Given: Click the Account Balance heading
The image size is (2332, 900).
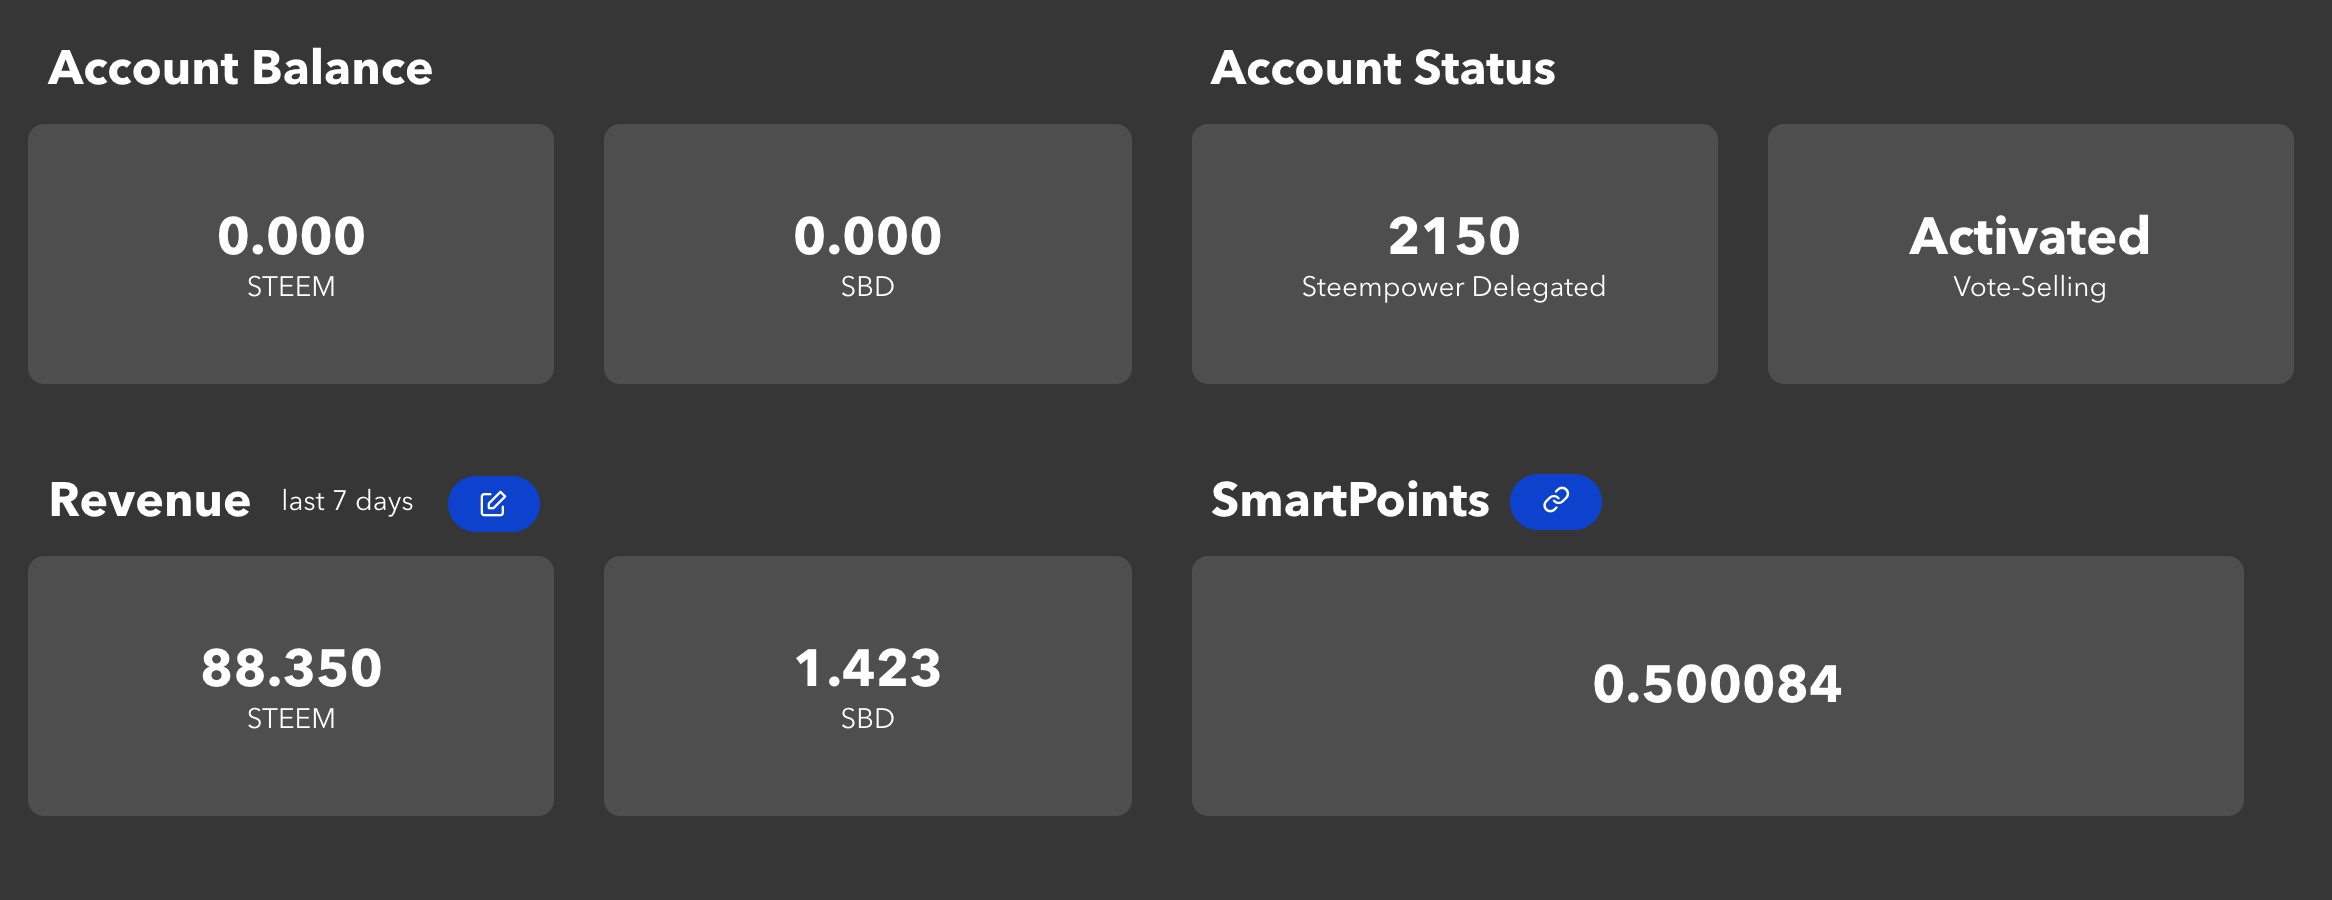Looking at the screenshot, I should tap(240, 68).
